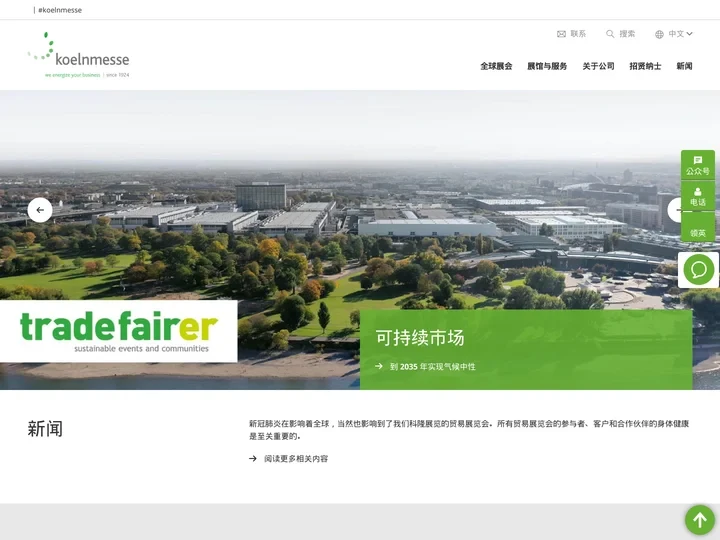The image size is (720, 540).
Task: Open the green chat bubble widget
Action: click(x=698, y=270)
